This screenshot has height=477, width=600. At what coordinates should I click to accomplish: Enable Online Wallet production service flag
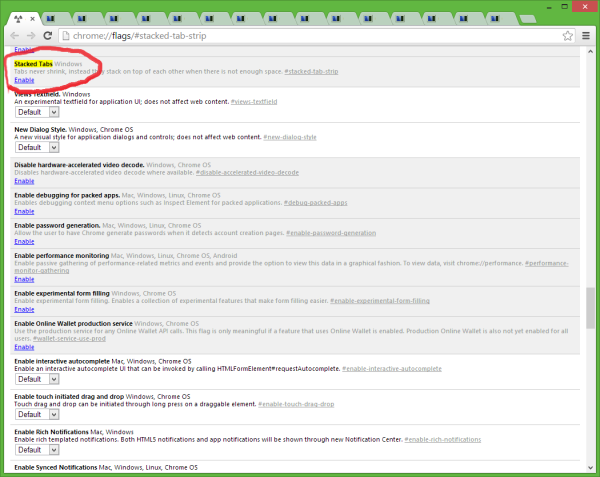24,347
